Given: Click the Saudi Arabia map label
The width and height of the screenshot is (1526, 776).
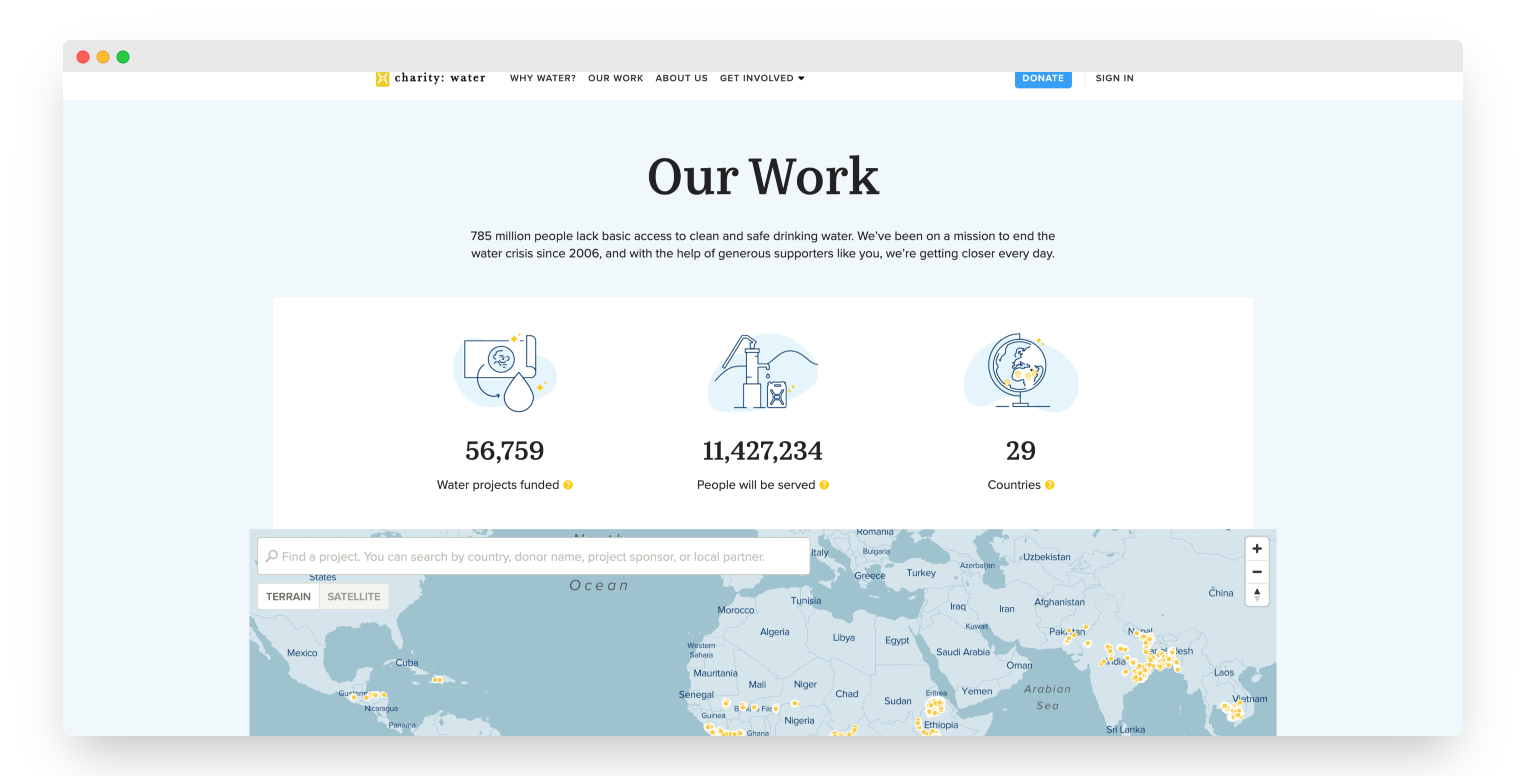Looking at the screenshot, I should pos(963,652).
